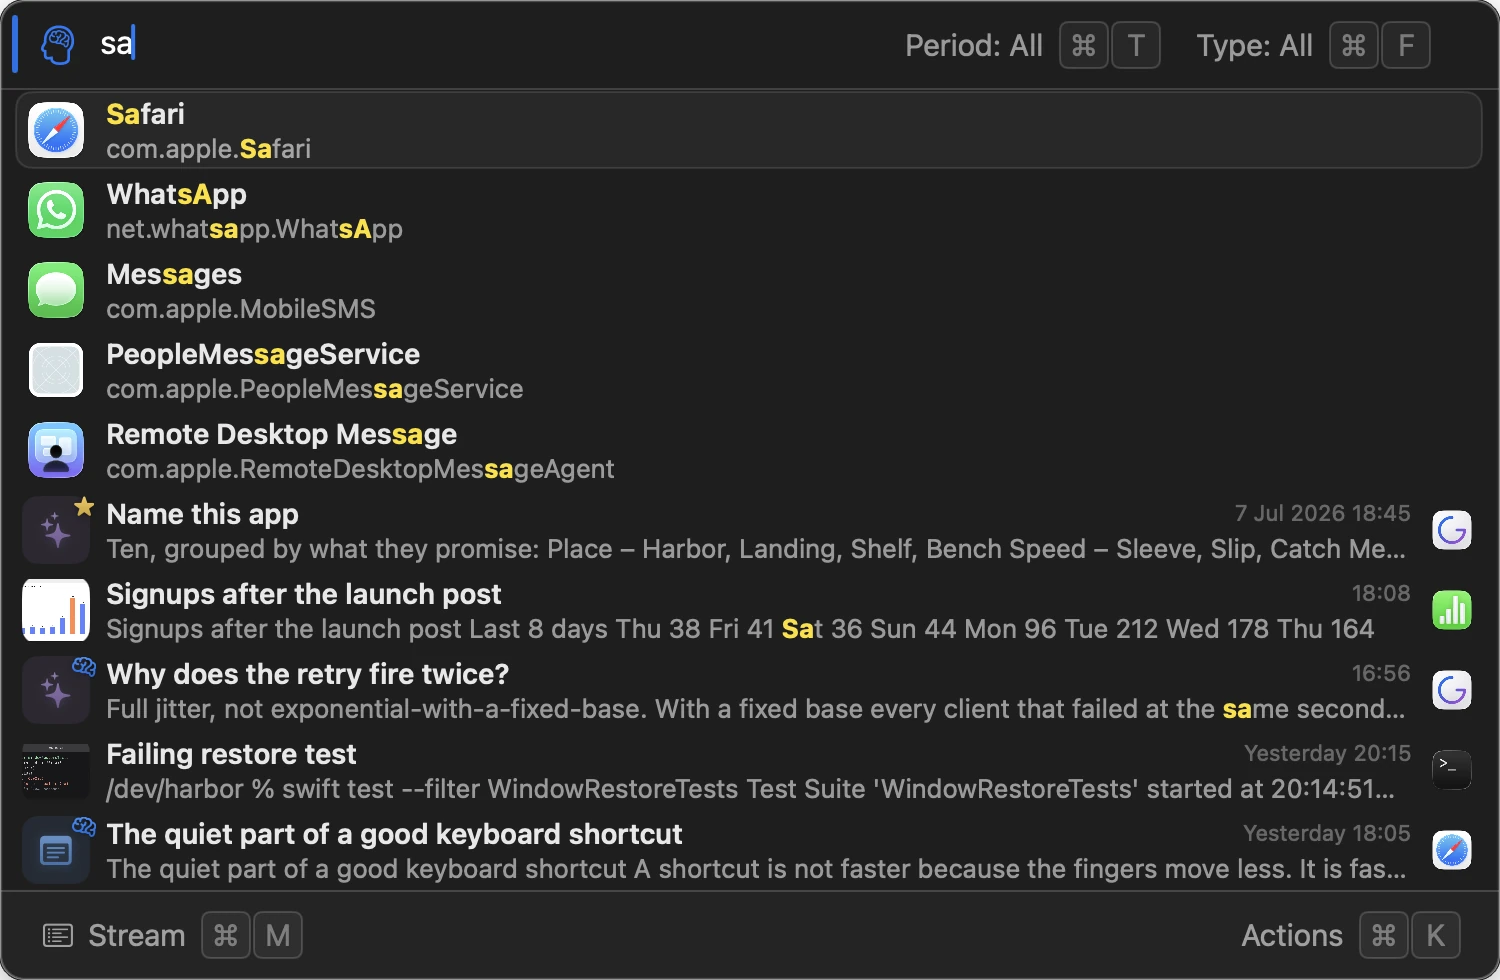Click the M shortcut key badge
This screenshot has width=1500, height=980.
pyautogui.click(x=278, y=936)
